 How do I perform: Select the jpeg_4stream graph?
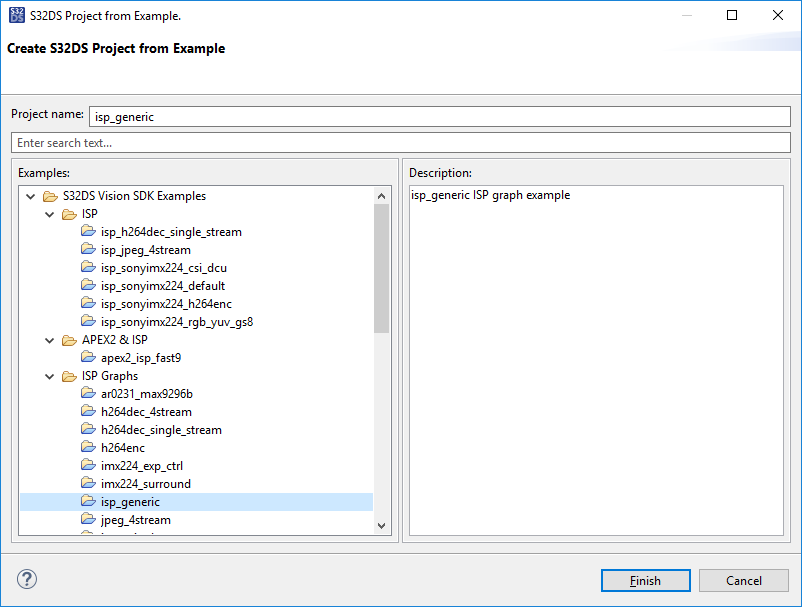coord(136,520)
